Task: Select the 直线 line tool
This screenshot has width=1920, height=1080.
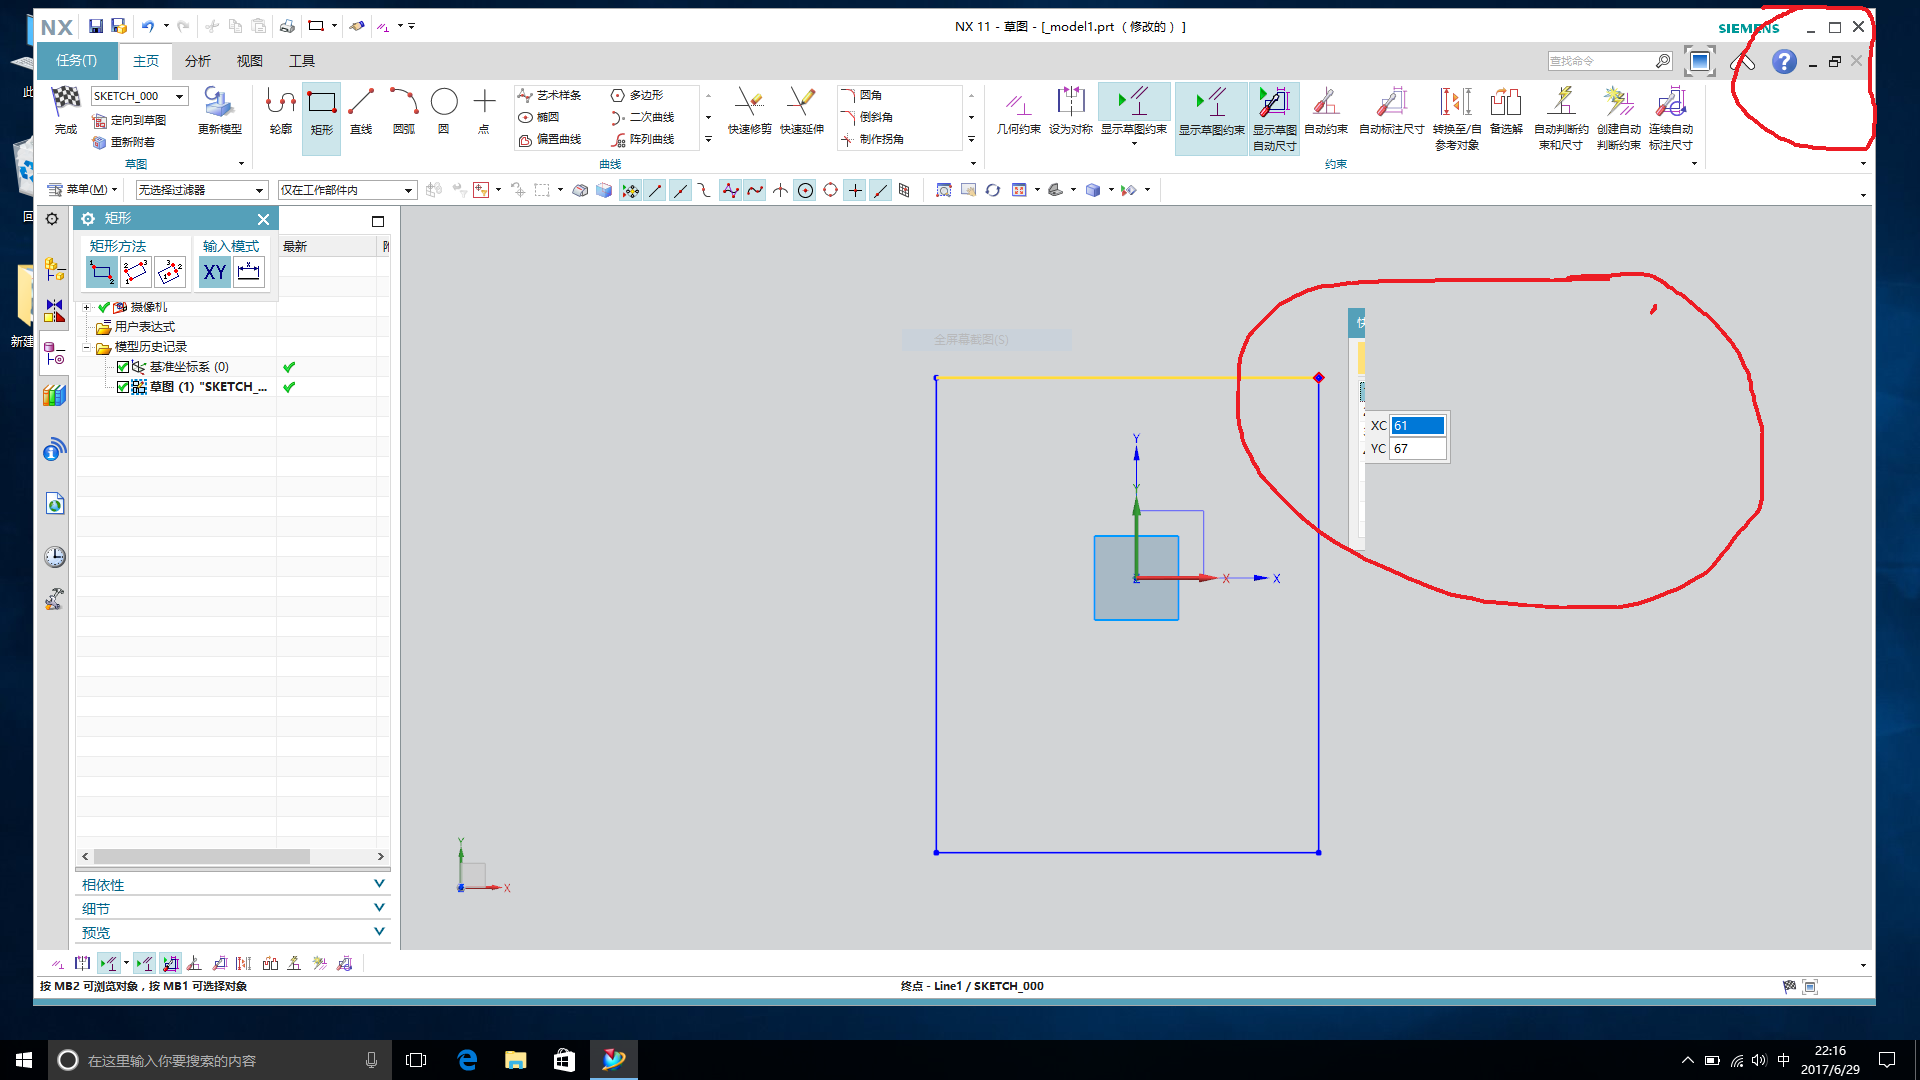Action: tap(361, 110)
